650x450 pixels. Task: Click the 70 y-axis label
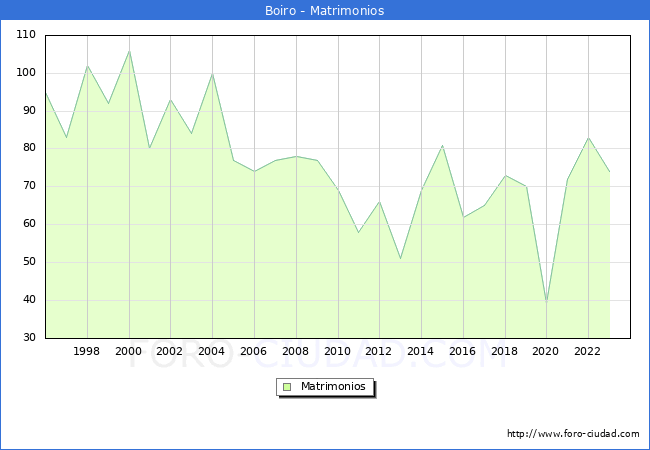pos(29,186)
